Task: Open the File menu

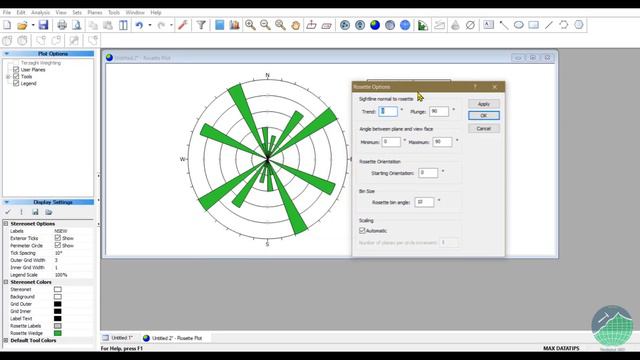Action: tap(7, 13)
